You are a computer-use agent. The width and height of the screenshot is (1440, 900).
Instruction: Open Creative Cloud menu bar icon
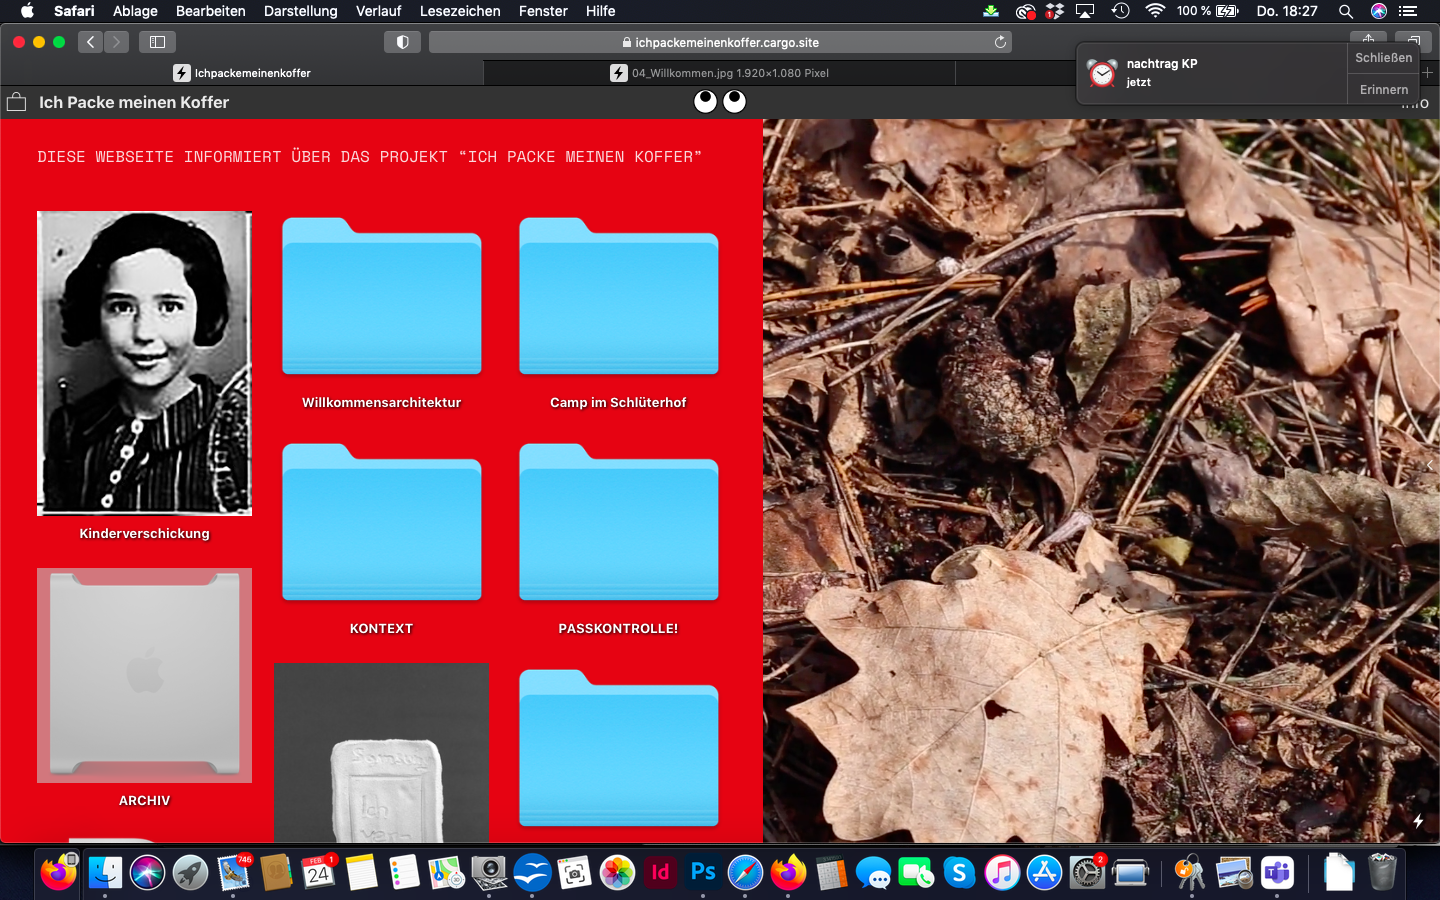tap(1025, 11)
